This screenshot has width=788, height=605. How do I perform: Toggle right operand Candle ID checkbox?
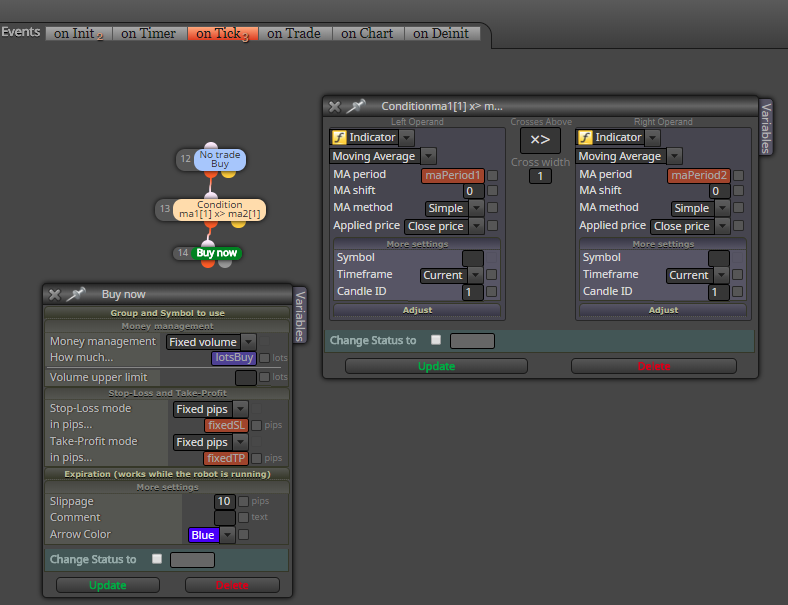coord(737,291)
